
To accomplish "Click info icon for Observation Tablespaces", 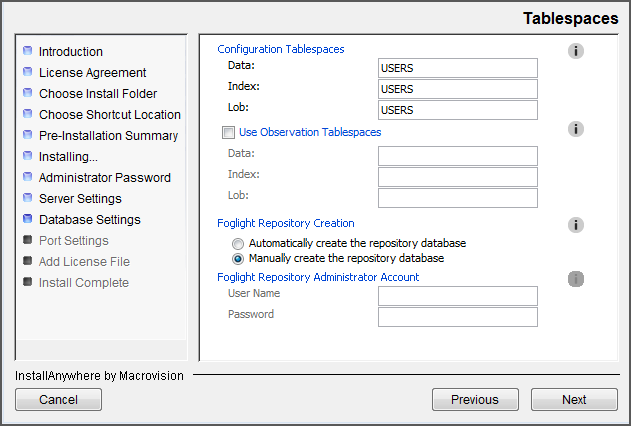I will (575, 129).
